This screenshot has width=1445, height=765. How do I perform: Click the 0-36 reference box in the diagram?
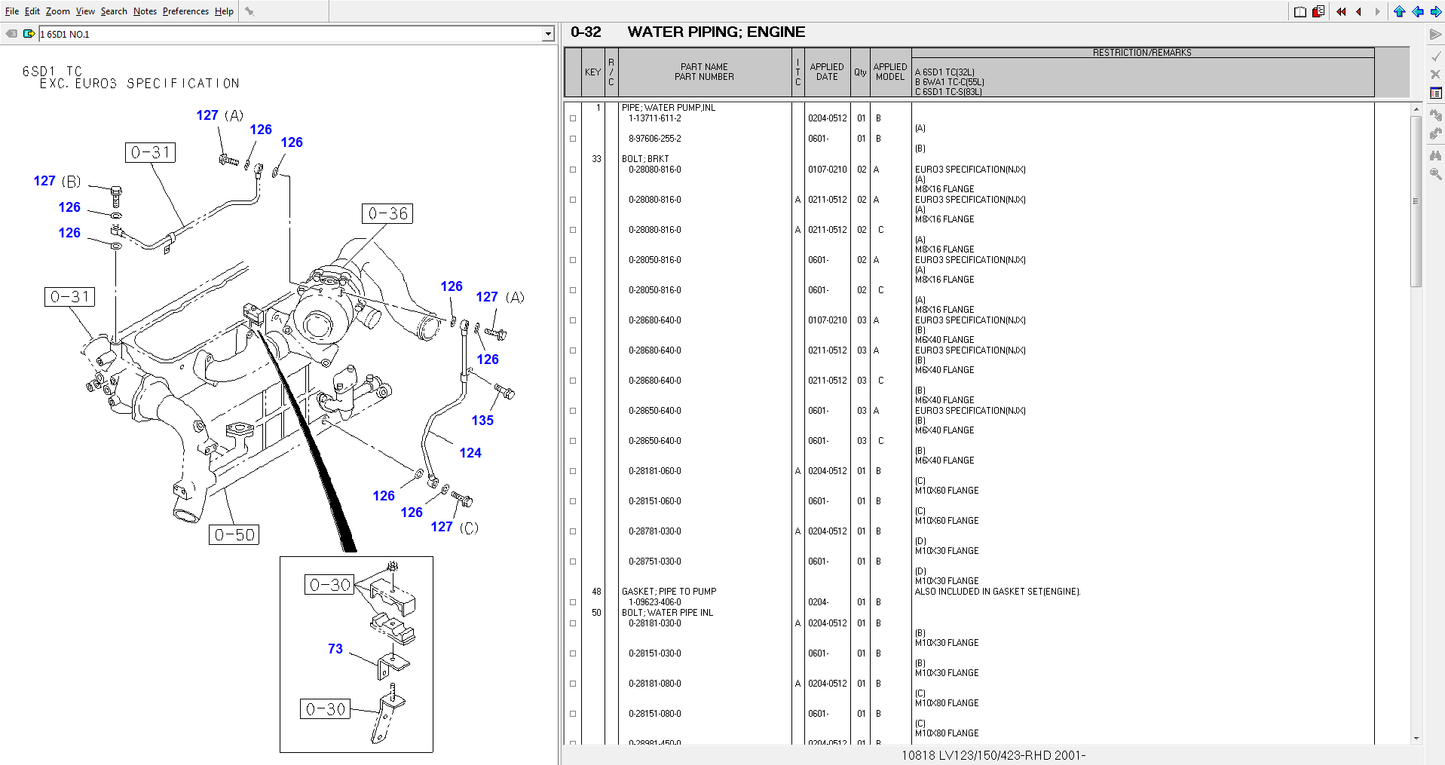coord(386,213)
